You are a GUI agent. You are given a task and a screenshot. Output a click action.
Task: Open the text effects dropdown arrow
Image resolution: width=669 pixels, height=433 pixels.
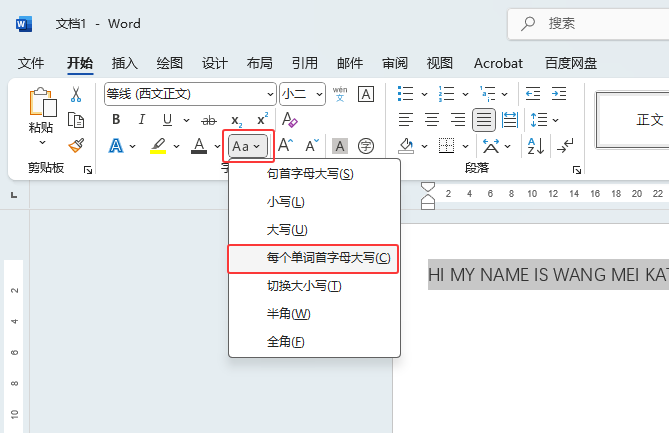click(x=133, y=147)
